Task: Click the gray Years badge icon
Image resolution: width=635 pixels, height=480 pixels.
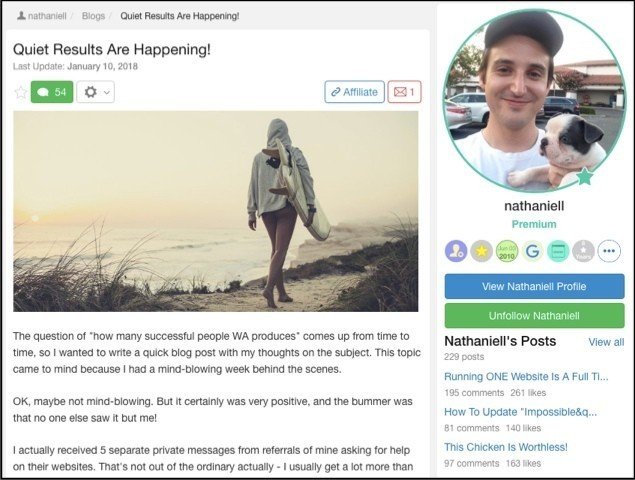Action: point(584,251)
